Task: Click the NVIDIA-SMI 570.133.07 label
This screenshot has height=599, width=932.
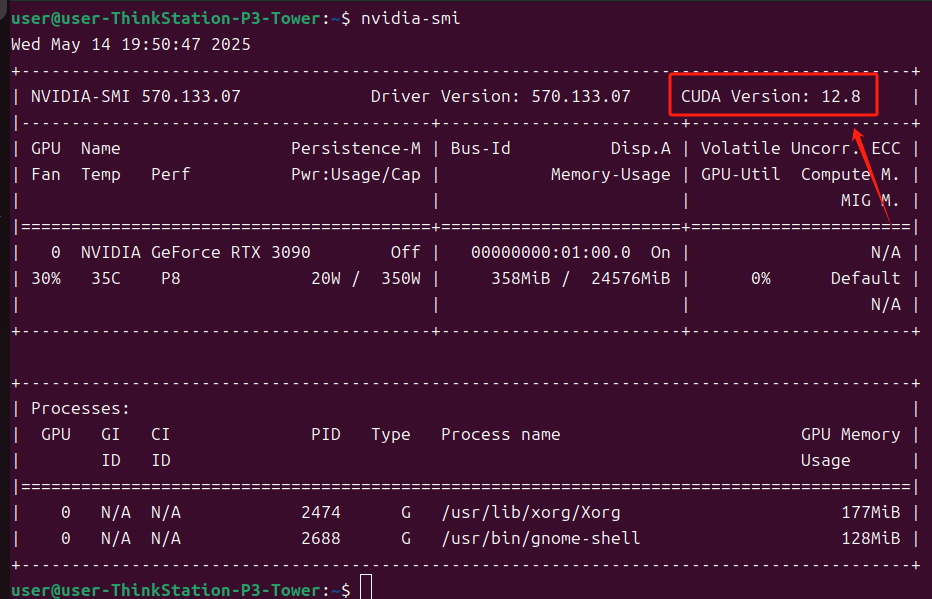Action: 136,96
